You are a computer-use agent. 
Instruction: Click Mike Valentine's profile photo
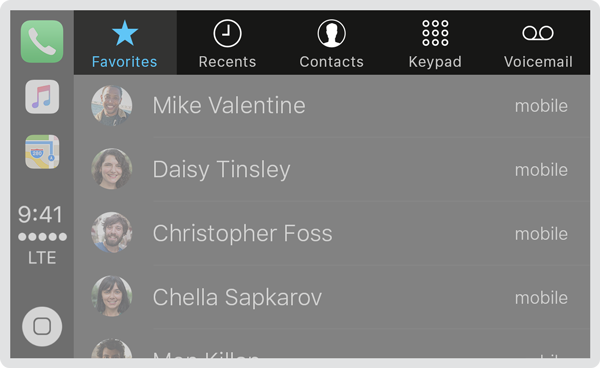tap(112, 106)
